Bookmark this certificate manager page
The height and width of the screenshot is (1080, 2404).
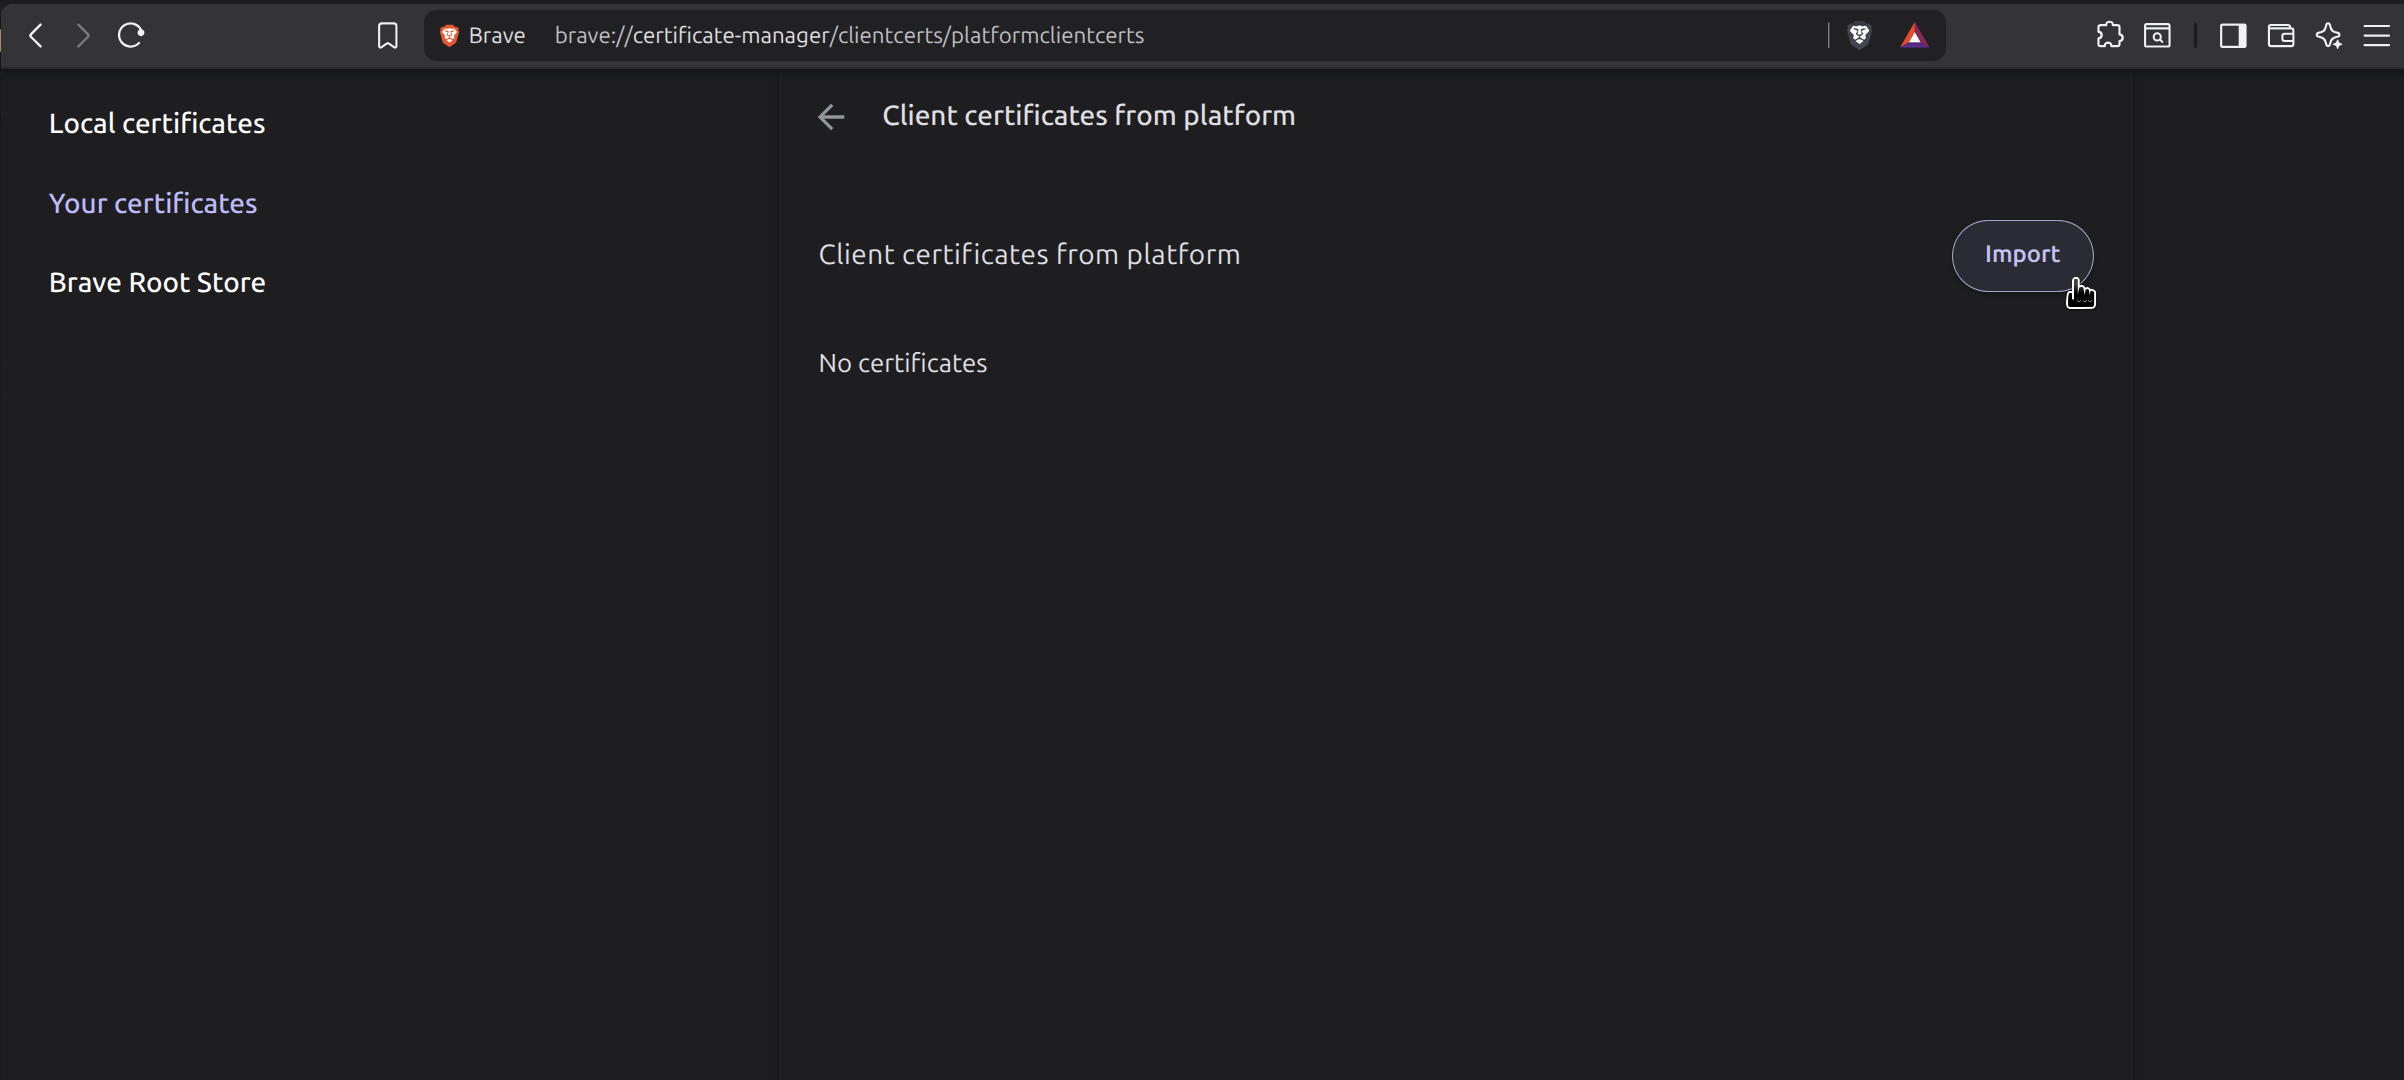[387, 36]
